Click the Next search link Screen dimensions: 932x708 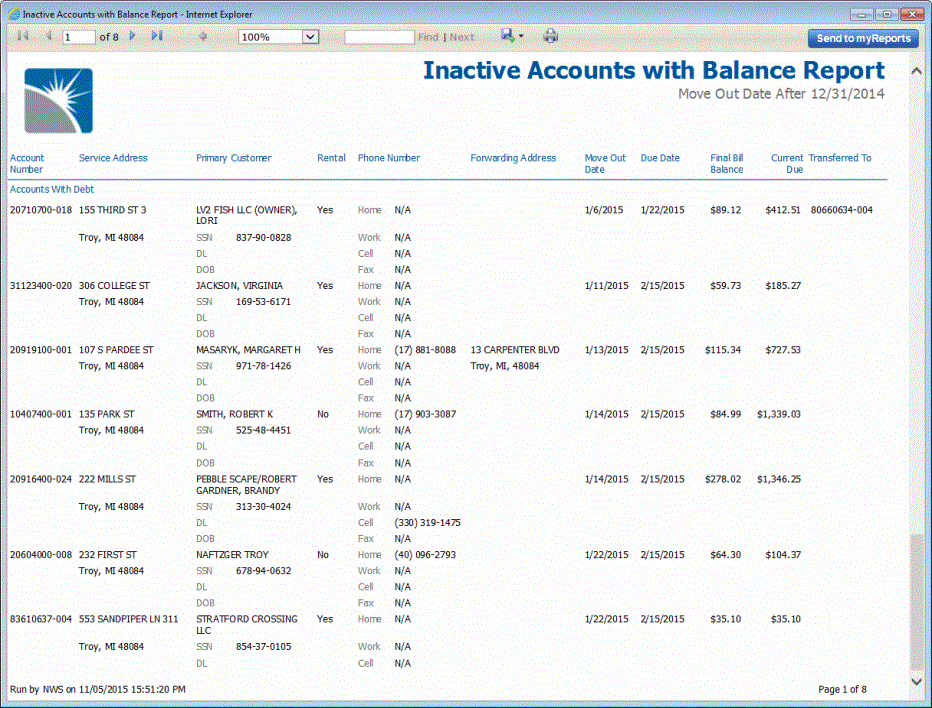(462, 37)
